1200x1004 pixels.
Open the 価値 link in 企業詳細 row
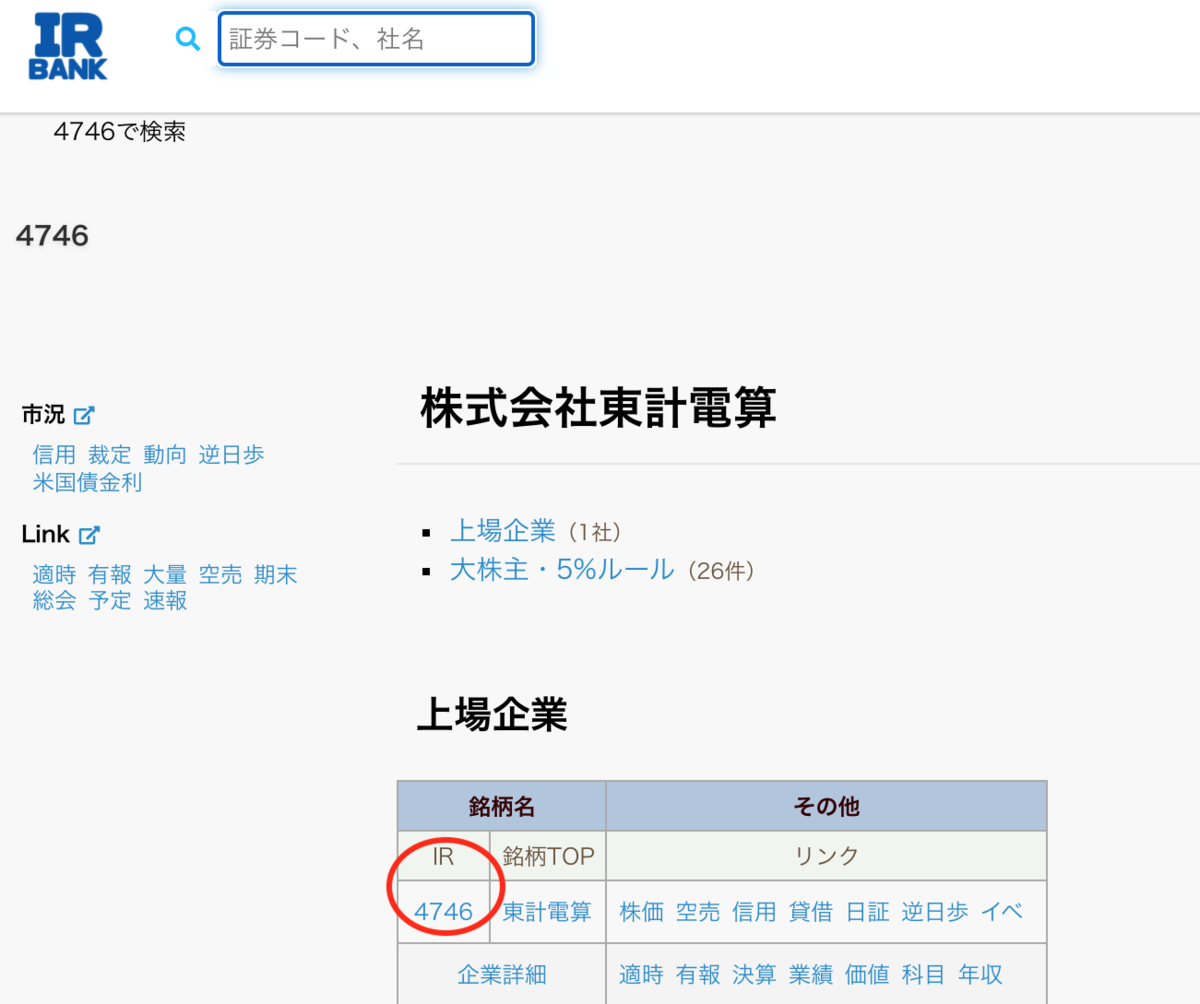click(x=867, y=975)
